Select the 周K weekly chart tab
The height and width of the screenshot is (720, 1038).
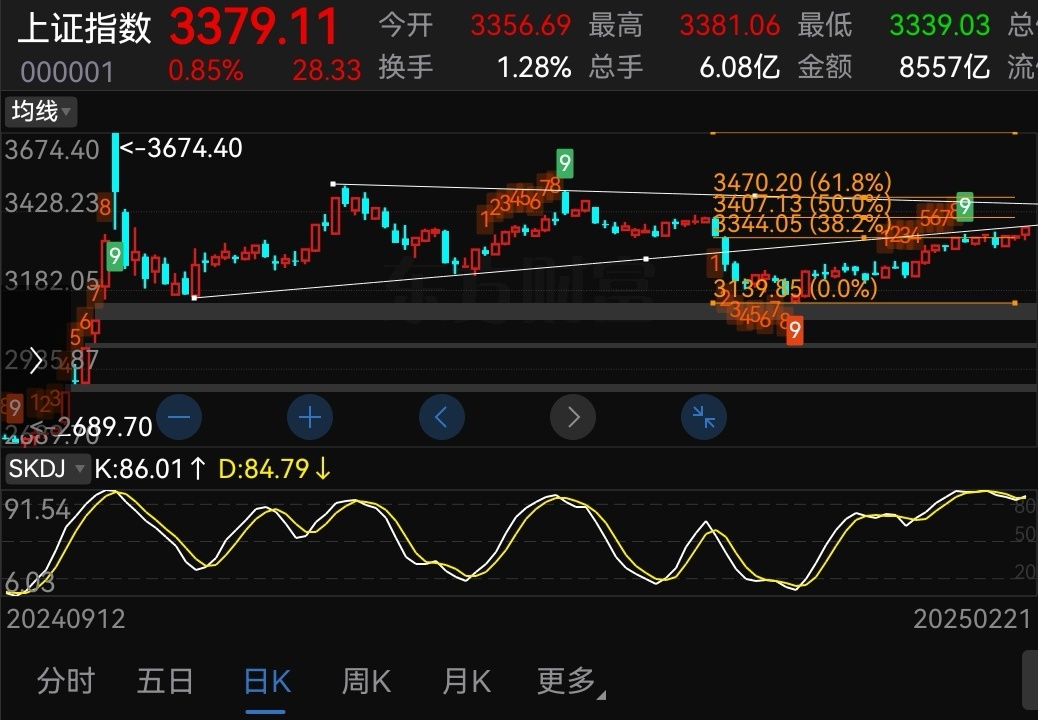[366, 682]
